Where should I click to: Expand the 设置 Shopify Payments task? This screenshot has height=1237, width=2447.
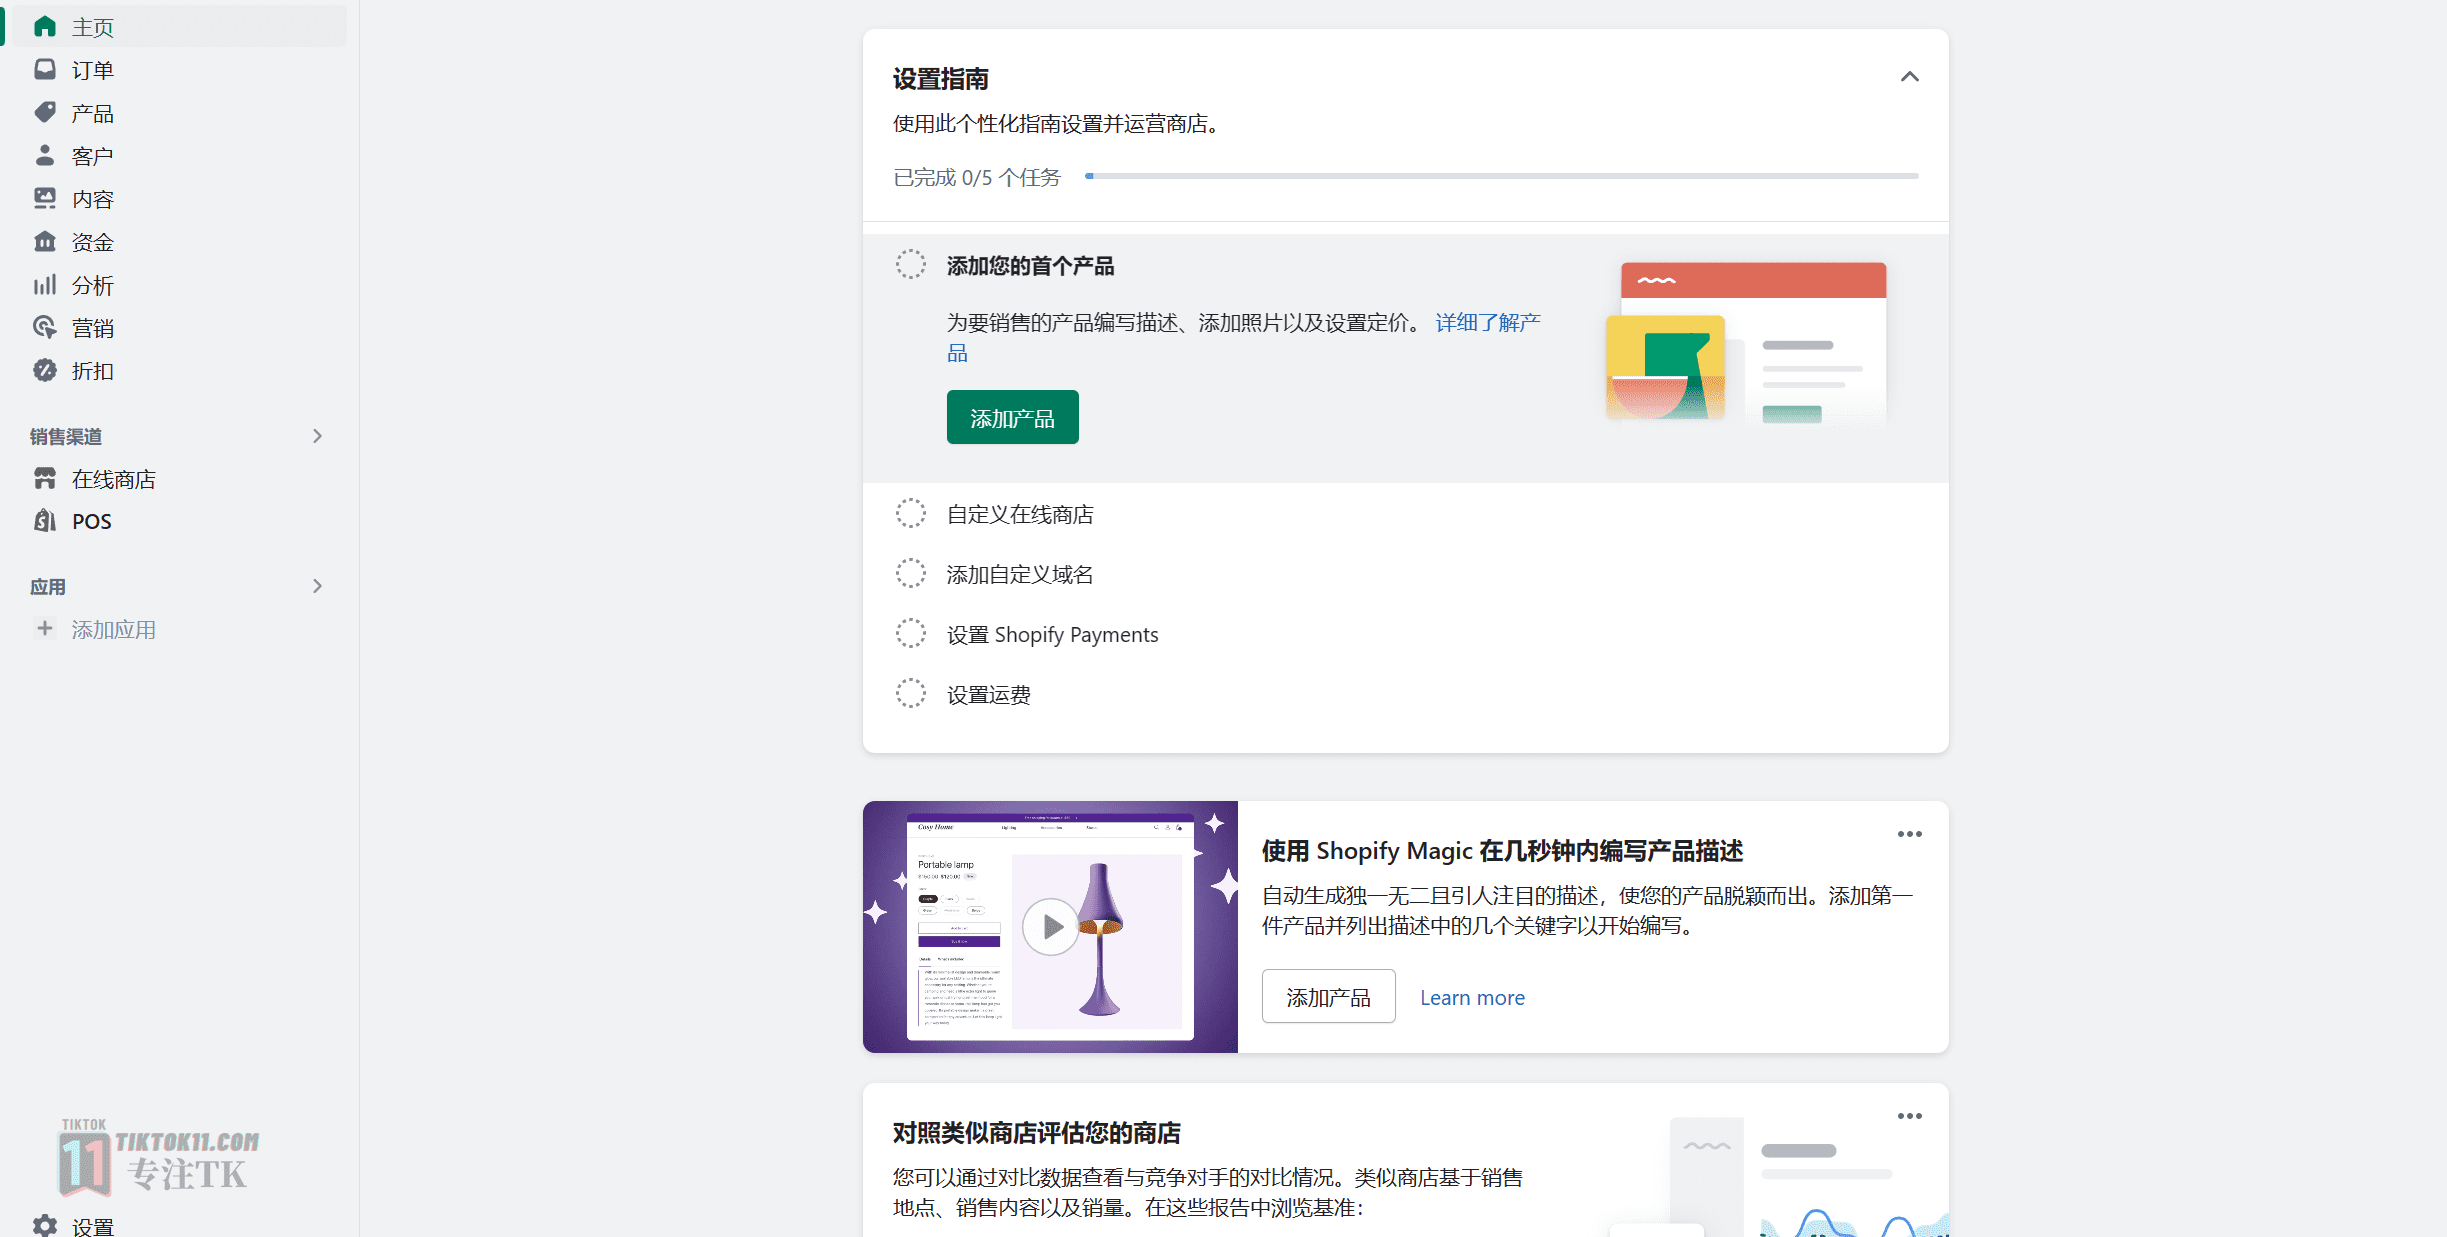(1052, 634)
